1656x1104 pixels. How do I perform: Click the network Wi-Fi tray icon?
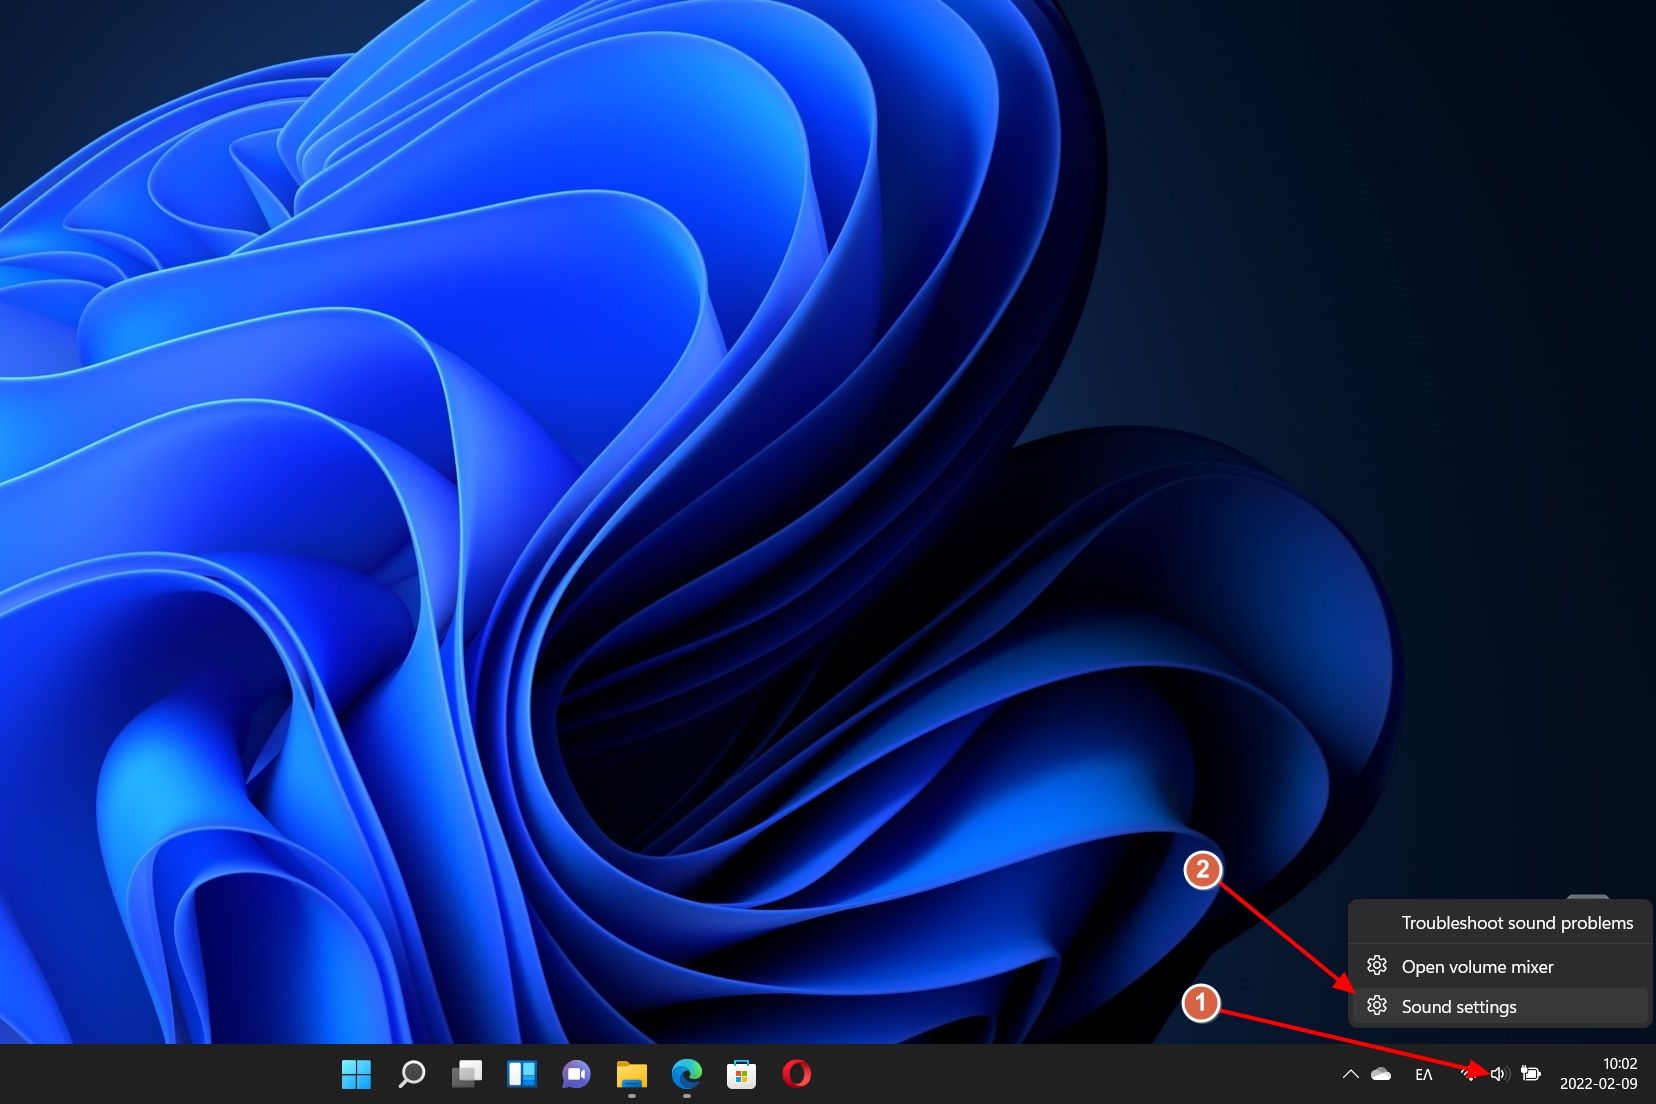1468,1074
